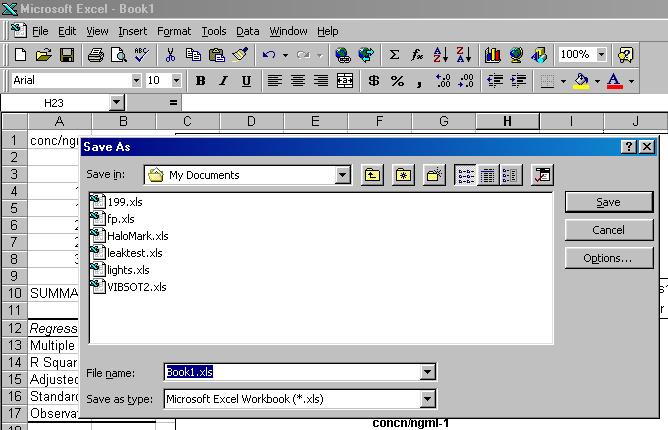Click the Insert Hyperlink globe icon
The width and height of the screenshot is (668, 430).
coord(343,55)
